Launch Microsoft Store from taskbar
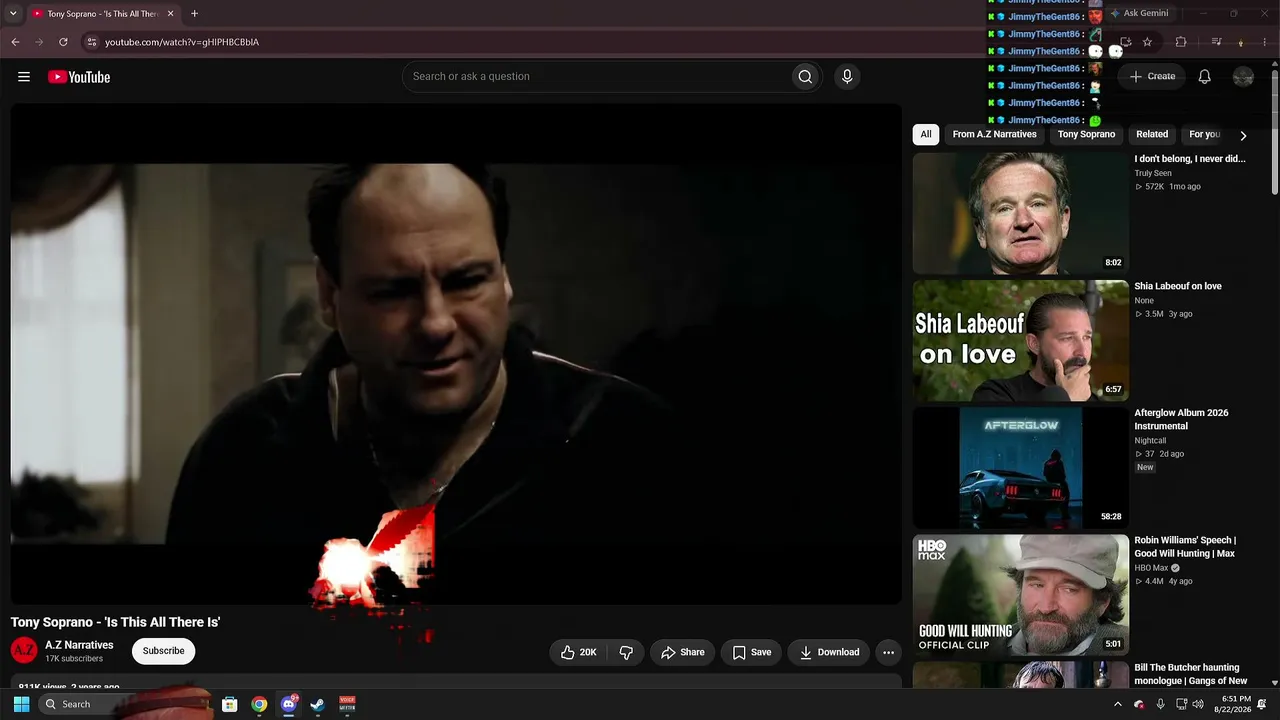 click(x=229, y=704)
